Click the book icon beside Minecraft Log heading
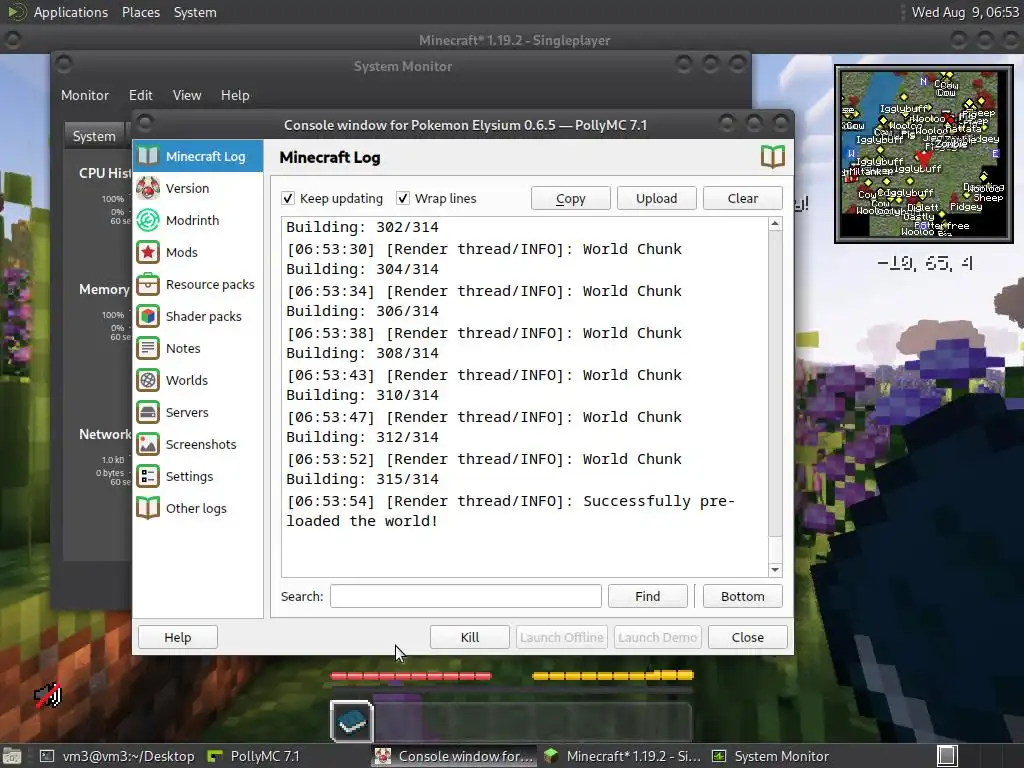This screenshot has height=768, width=1024. click(773, 157)
